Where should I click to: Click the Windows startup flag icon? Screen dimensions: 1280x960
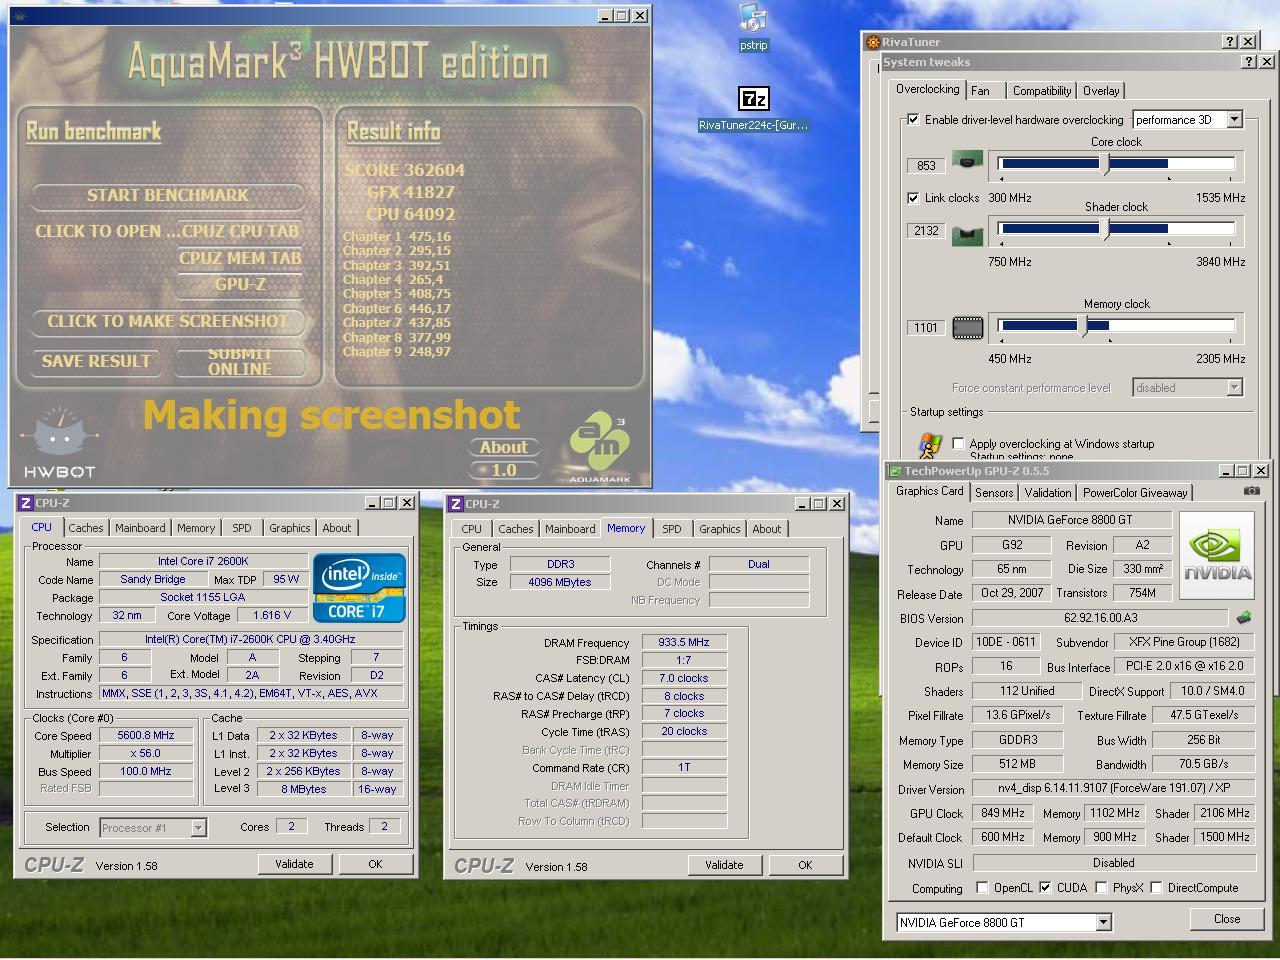930,445
